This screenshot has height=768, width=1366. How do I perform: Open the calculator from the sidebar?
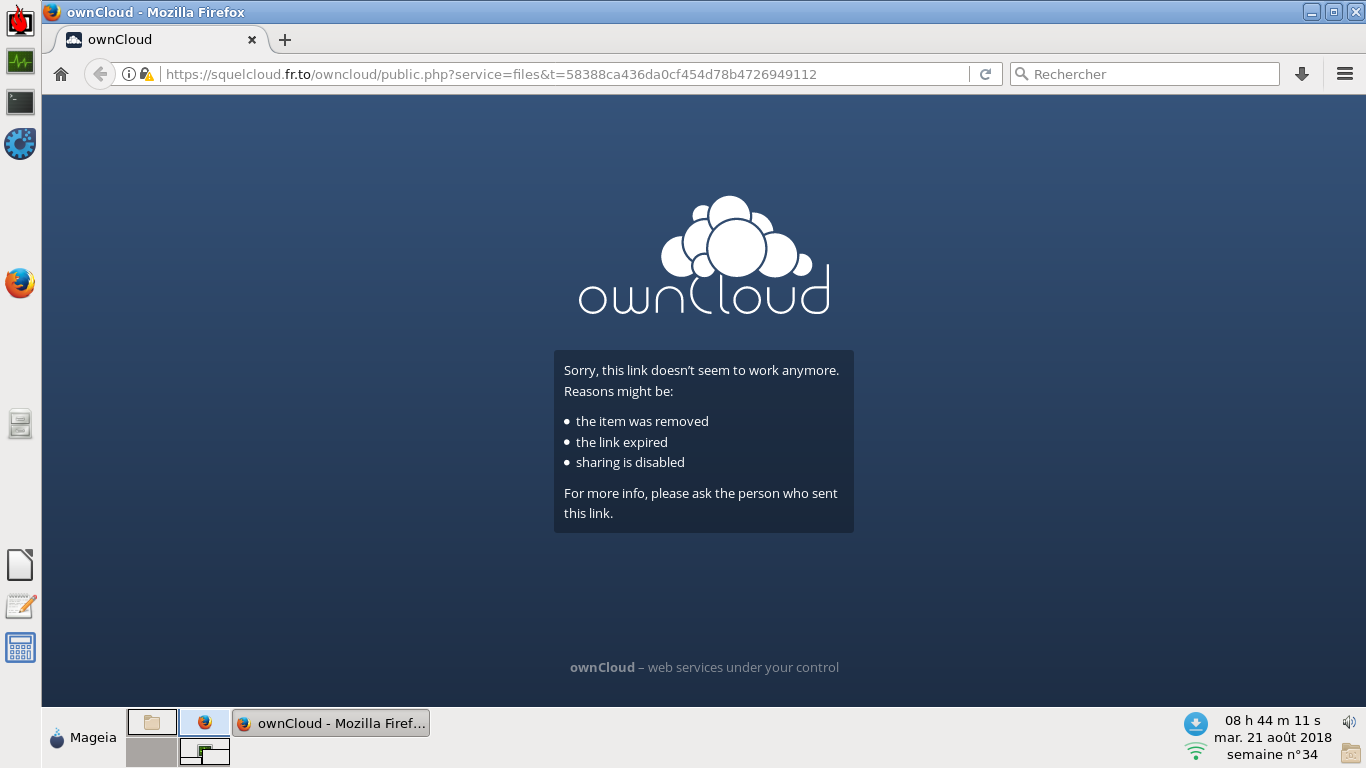point(20,647)
